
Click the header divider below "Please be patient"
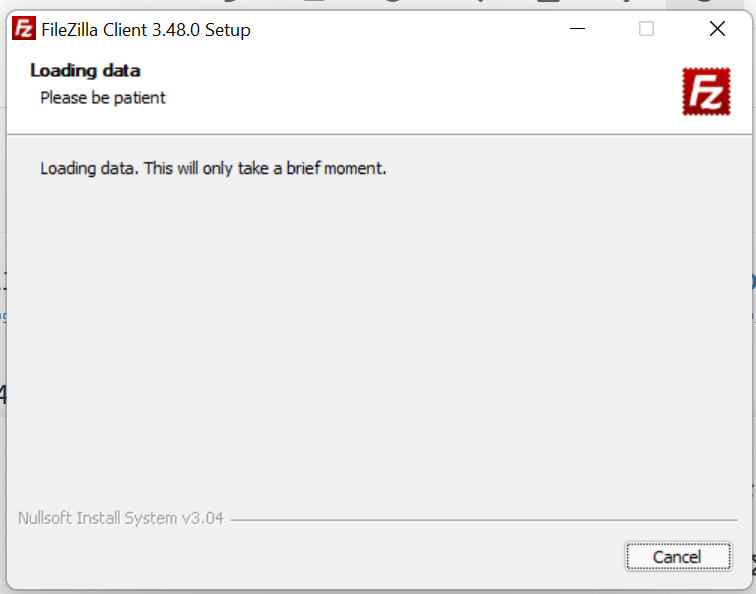pyautogui.click(x=378, y=134)
